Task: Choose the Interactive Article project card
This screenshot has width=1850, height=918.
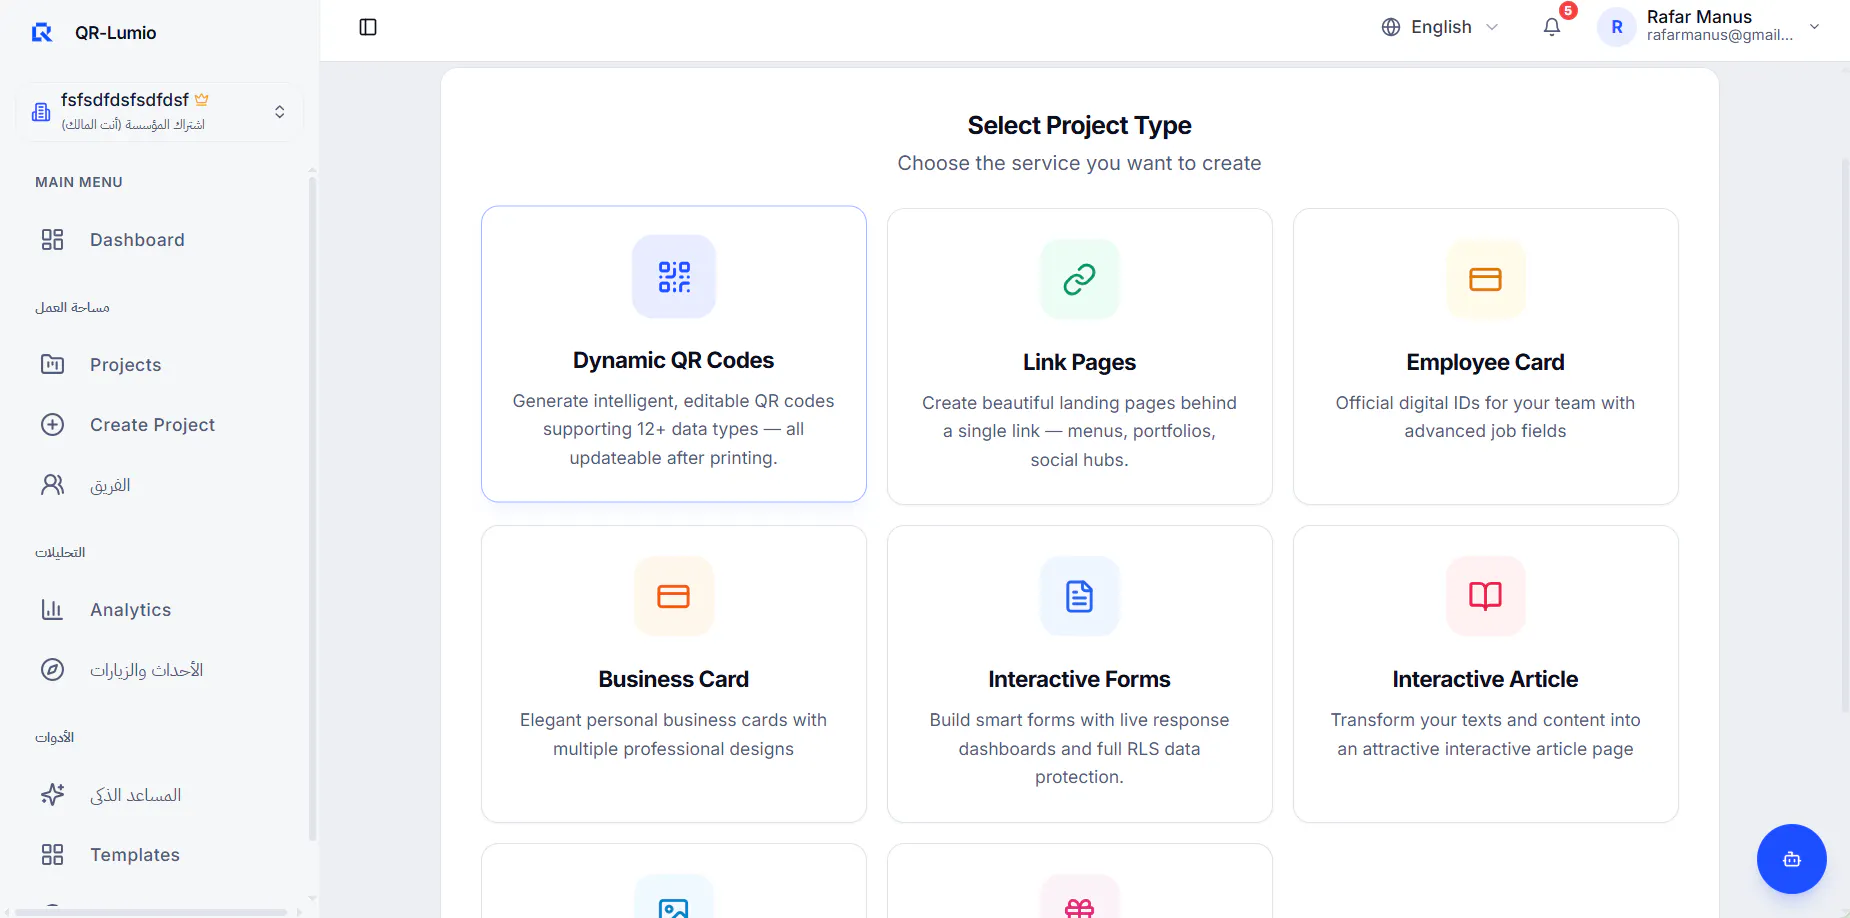Action: click(1486, 674)
